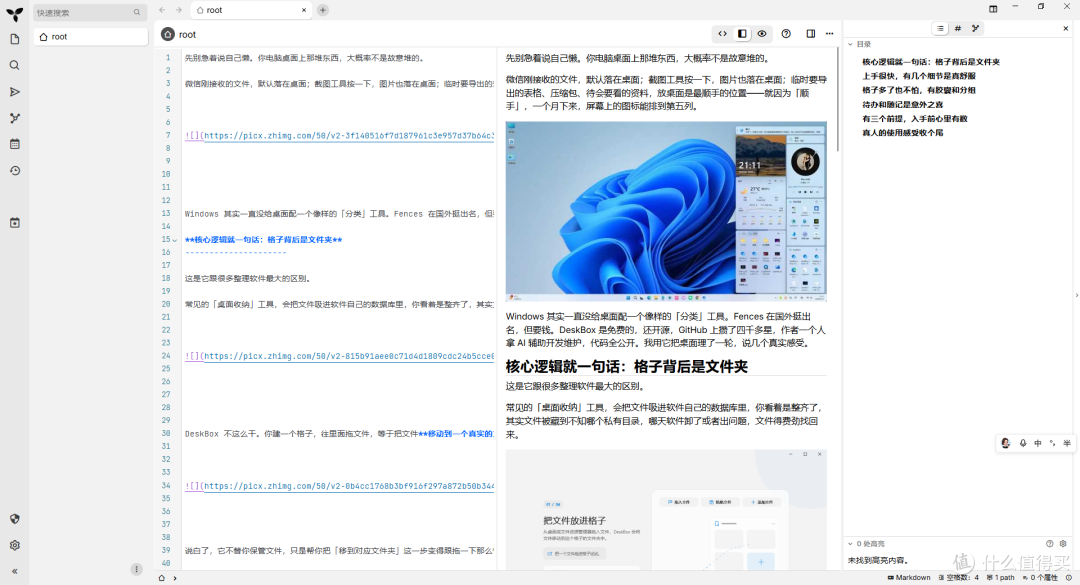Collapse the 0 处高亮 highlights section
The height and width of the screenshot is (585, 1080).
pyautogui.click(x=851, y=544)
